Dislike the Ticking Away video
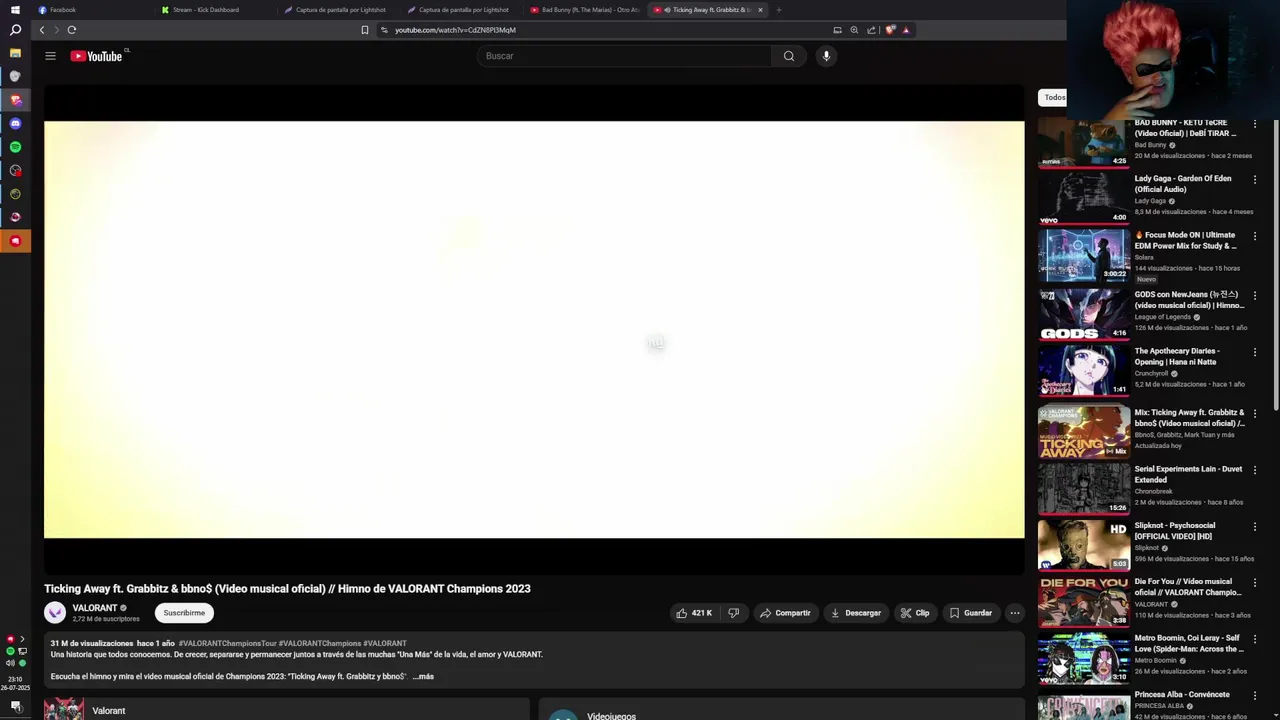Viewport: 1280px width, 720px height. [733, 613]
